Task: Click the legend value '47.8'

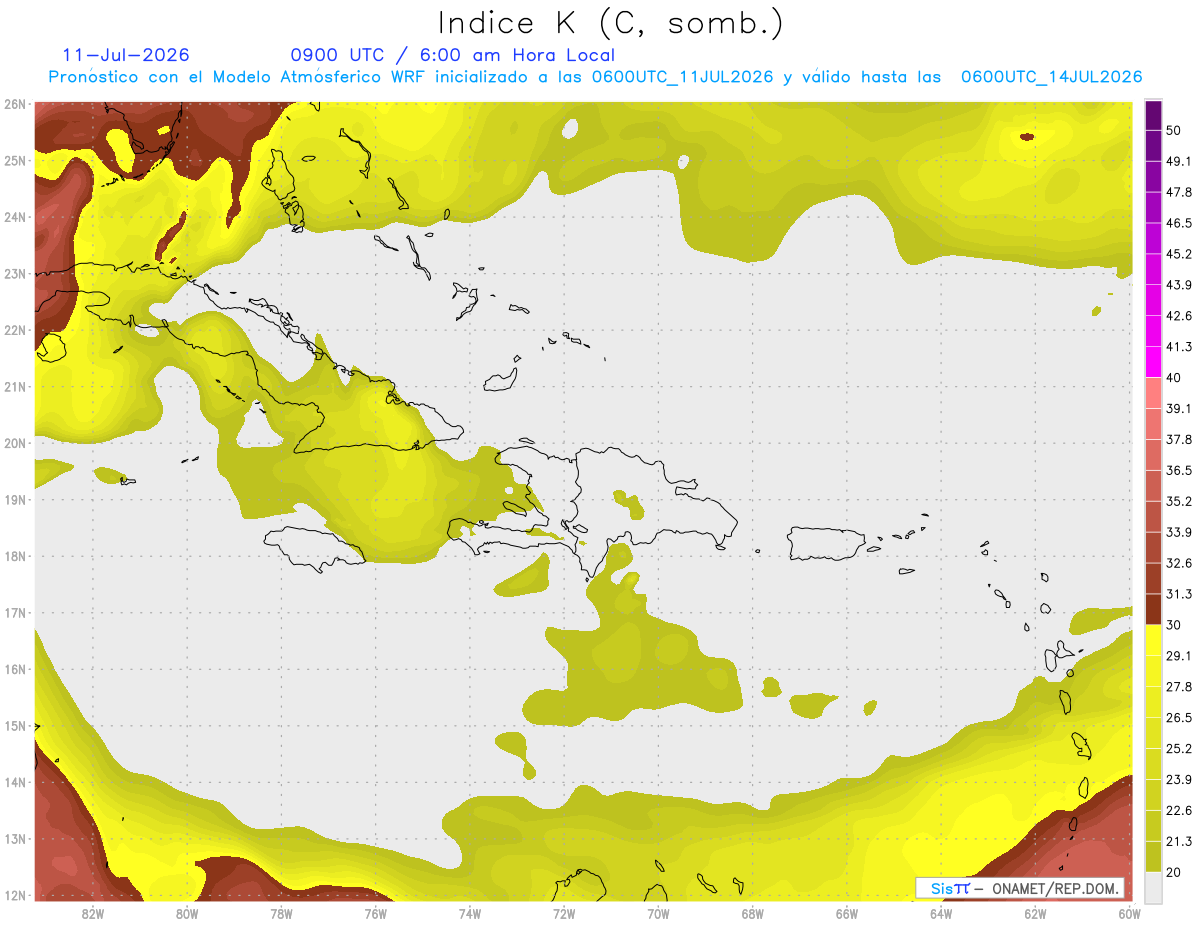Action: click(x=1178, y=192)
